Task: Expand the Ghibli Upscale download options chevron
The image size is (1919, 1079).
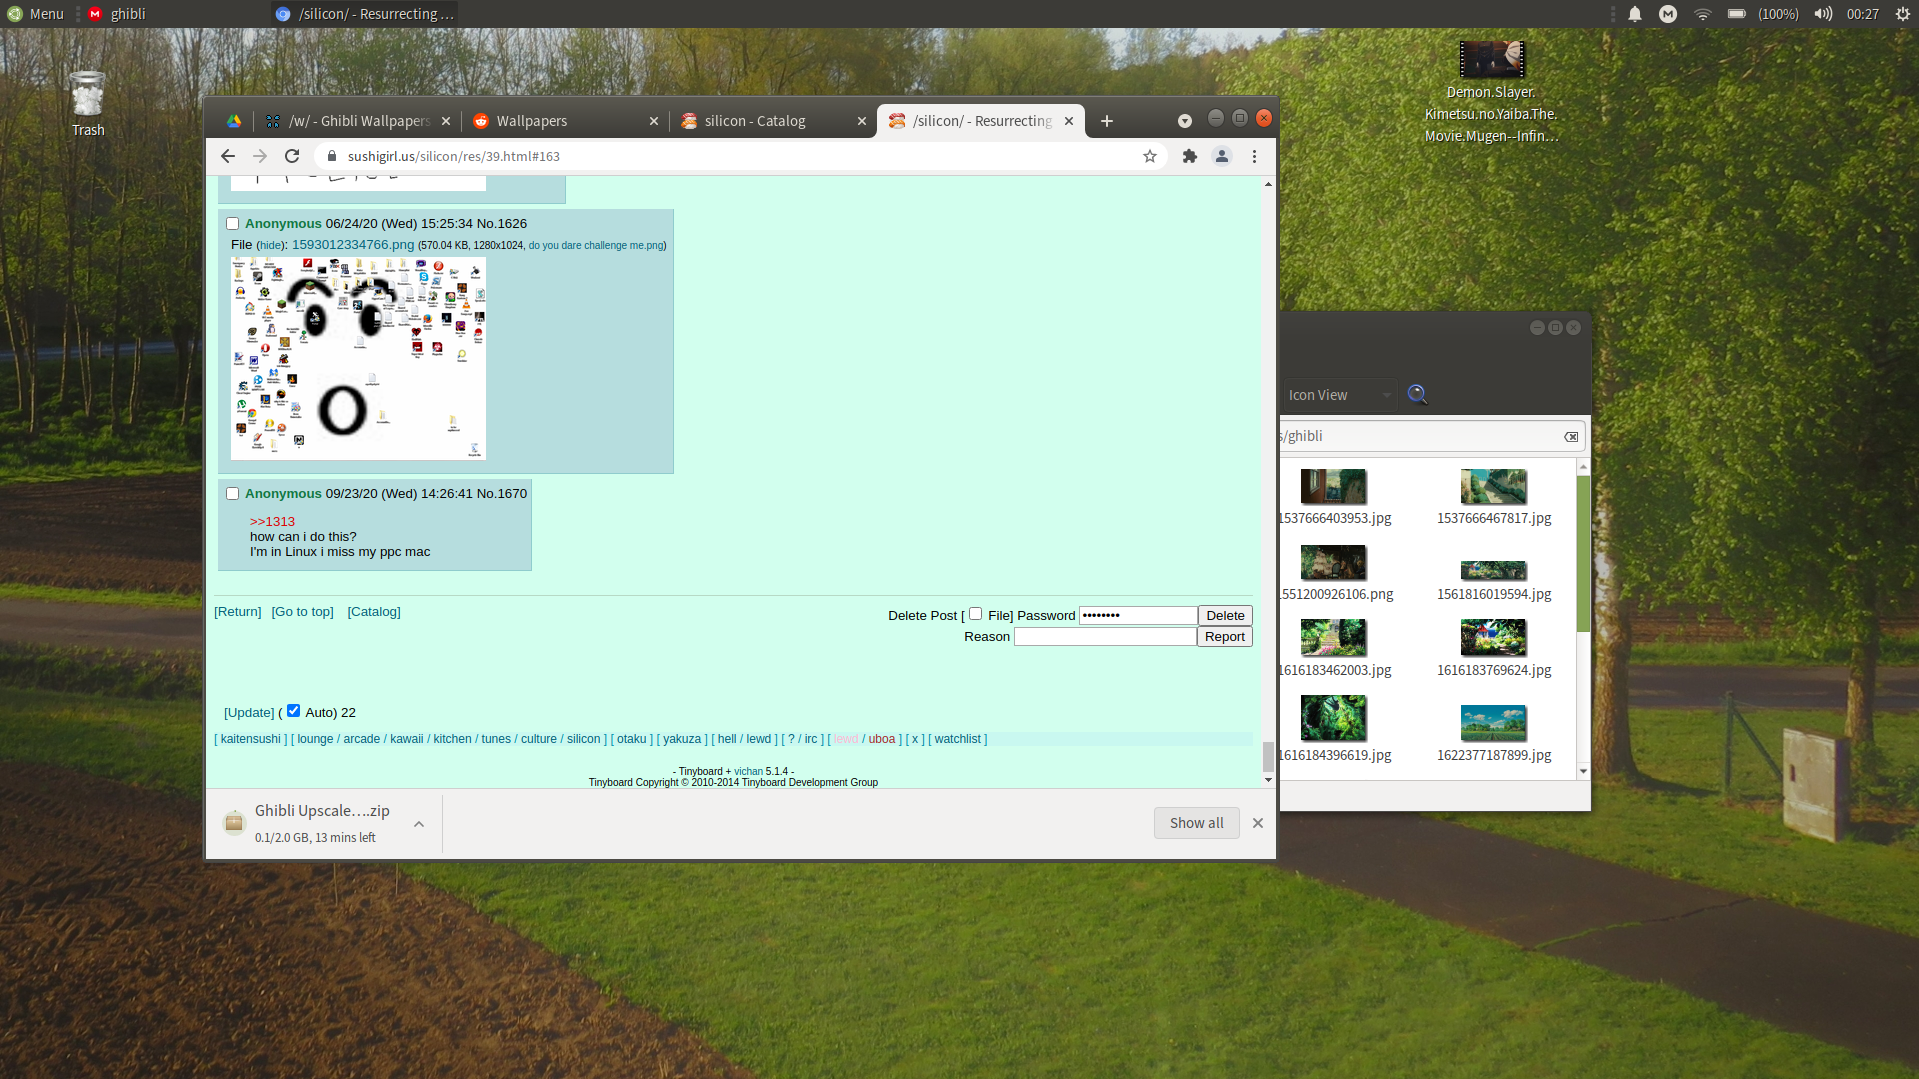Action: 419,824
